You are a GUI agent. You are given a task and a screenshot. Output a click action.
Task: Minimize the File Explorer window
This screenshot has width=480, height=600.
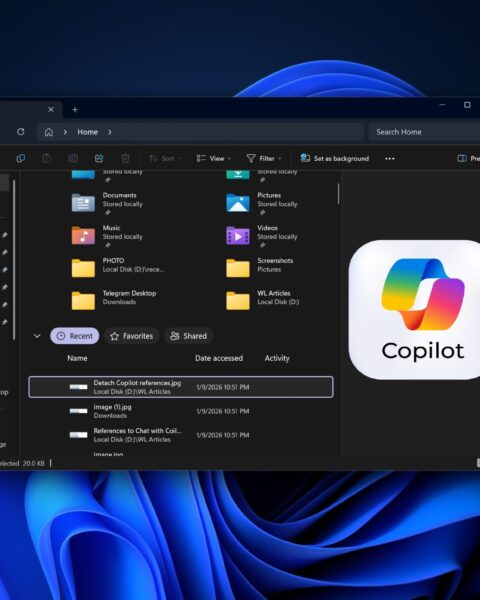[442, 105]
